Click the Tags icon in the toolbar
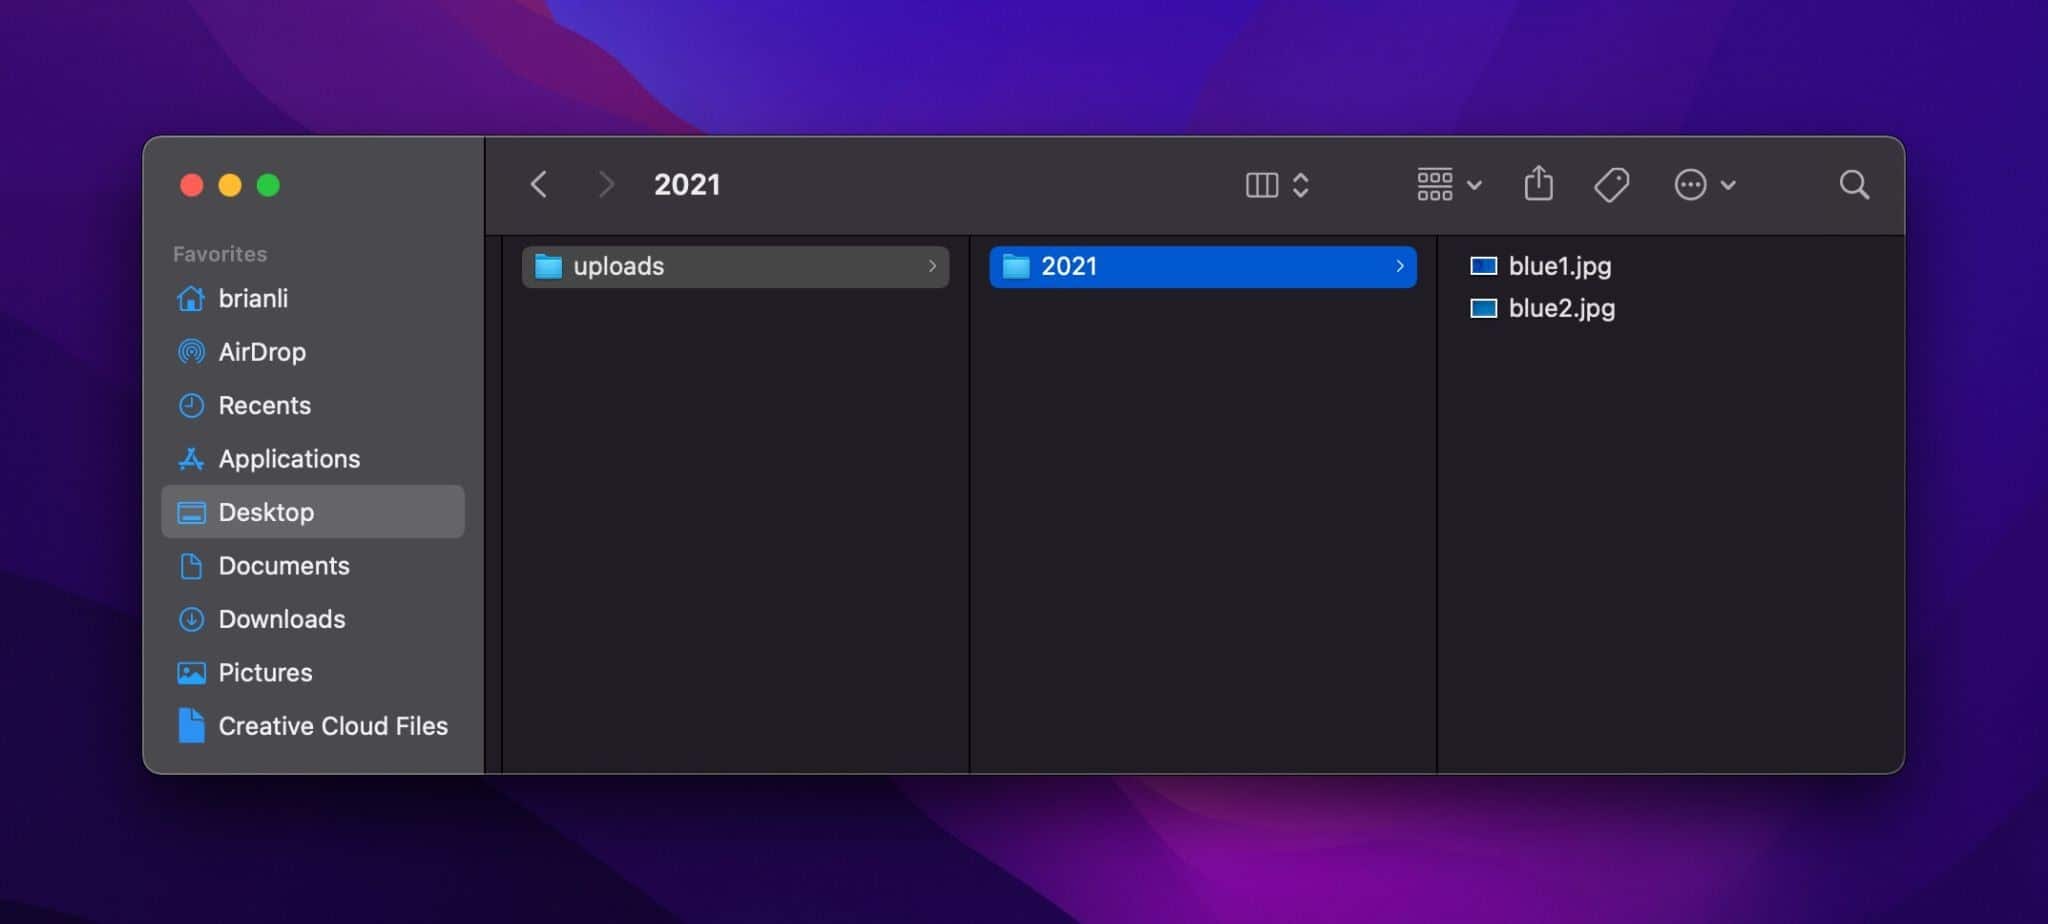Image resolution: width=2048 pixels, height=924 pixels. click(1611, 184)
